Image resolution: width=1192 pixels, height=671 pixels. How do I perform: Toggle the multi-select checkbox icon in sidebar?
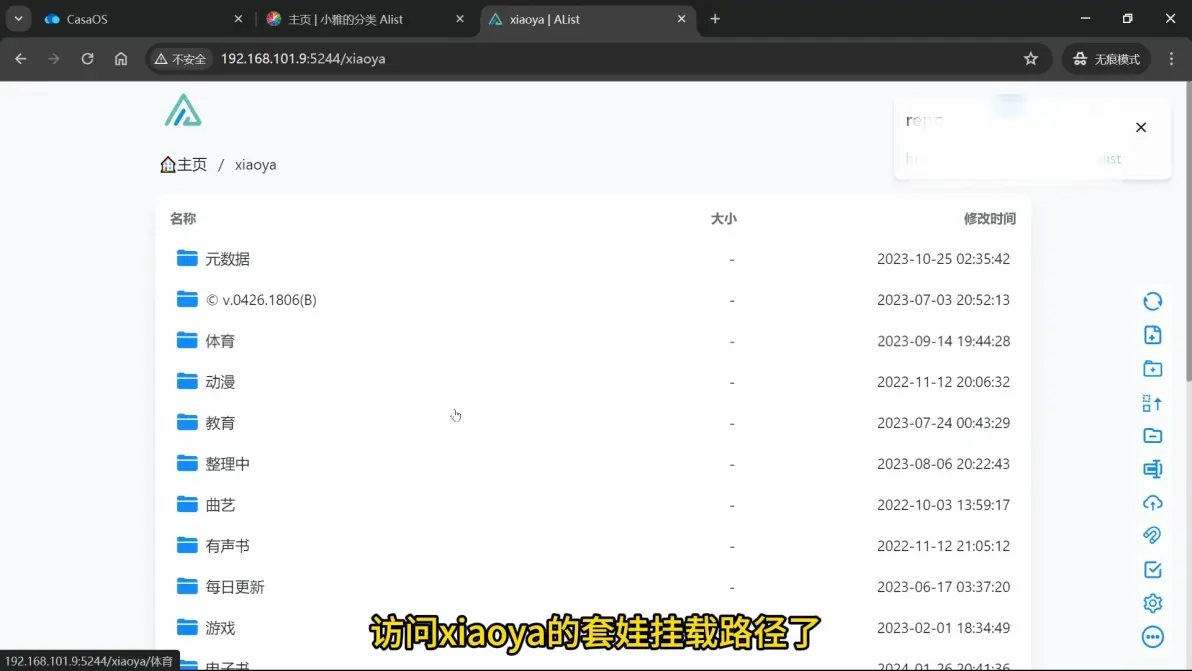click(1152, 570)
